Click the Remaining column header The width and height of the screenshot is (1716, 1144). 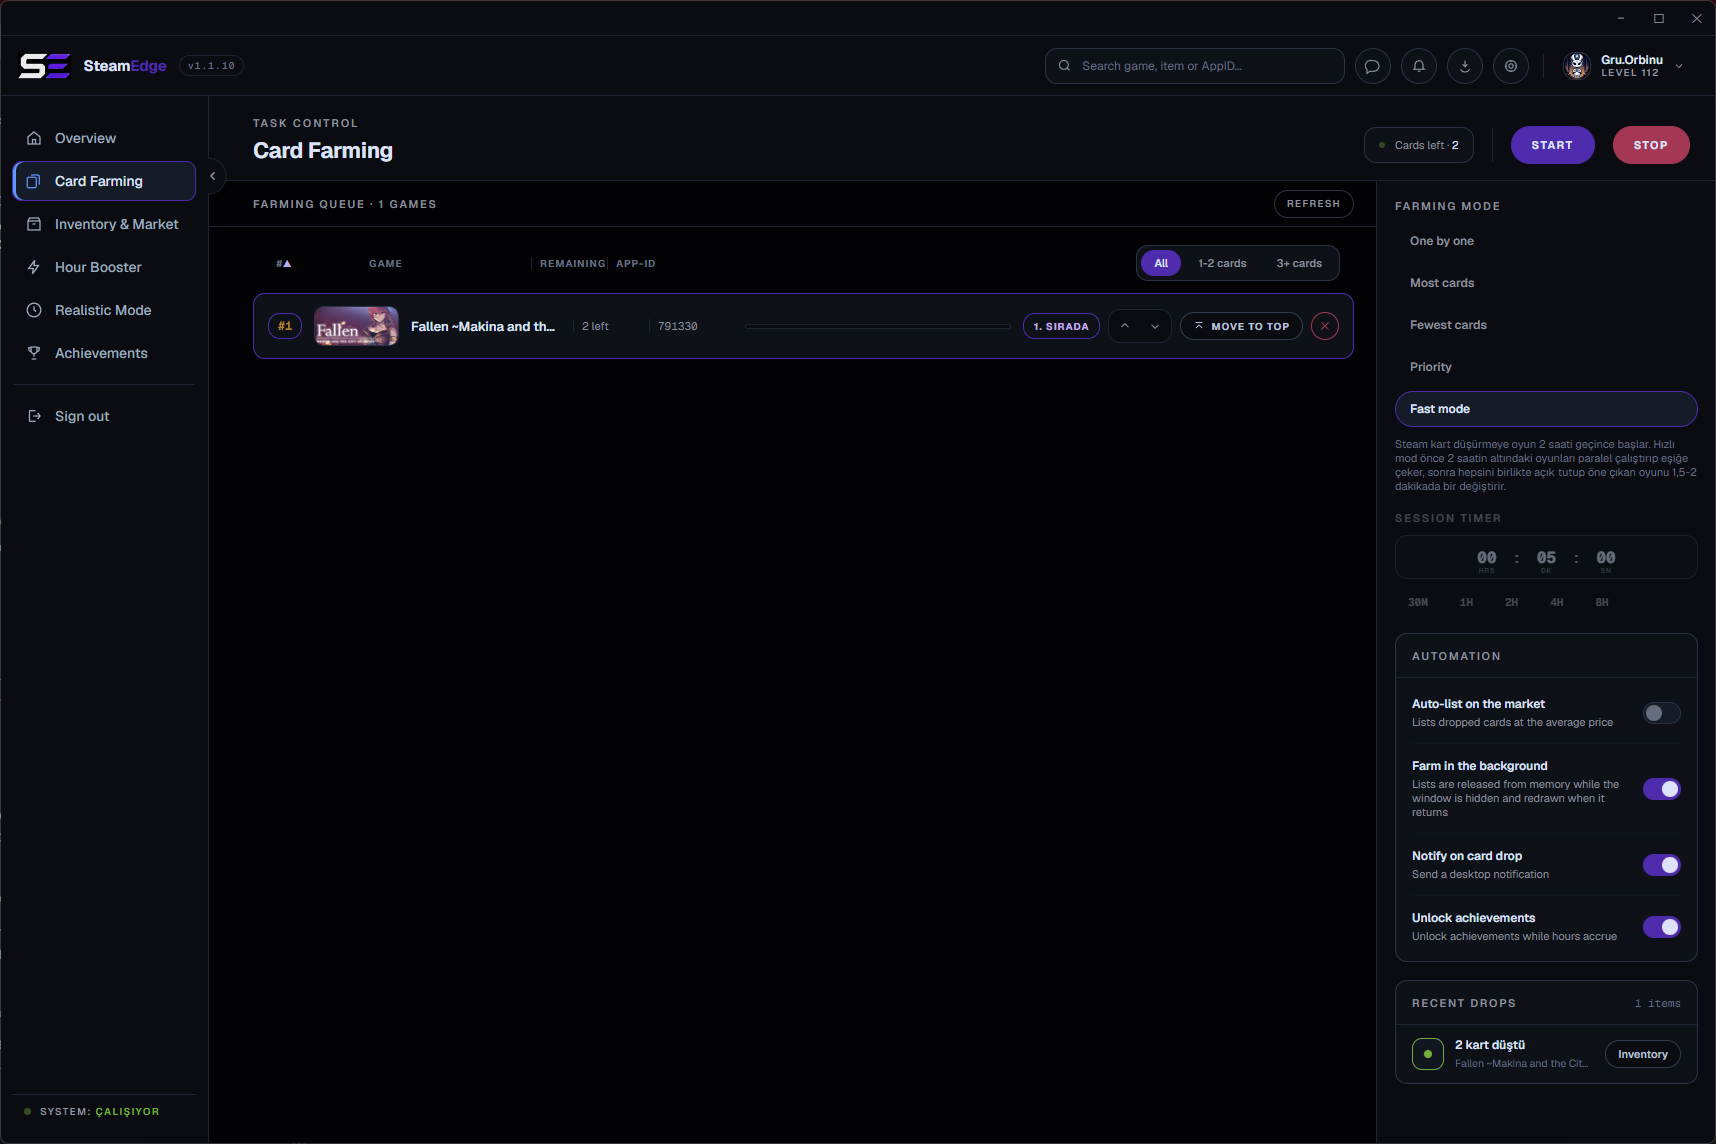[x=572, y=264]
